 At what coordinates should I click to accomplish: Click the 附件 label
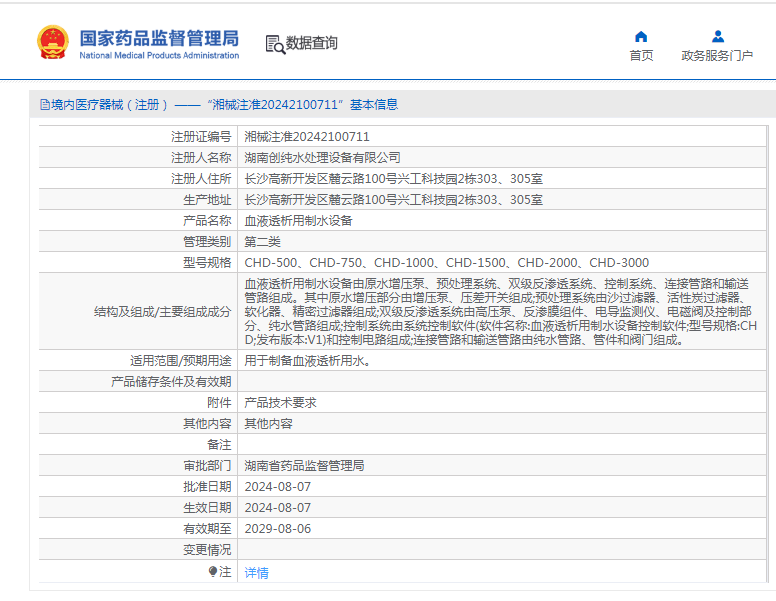pyautogui.click(x=219, y=402)
